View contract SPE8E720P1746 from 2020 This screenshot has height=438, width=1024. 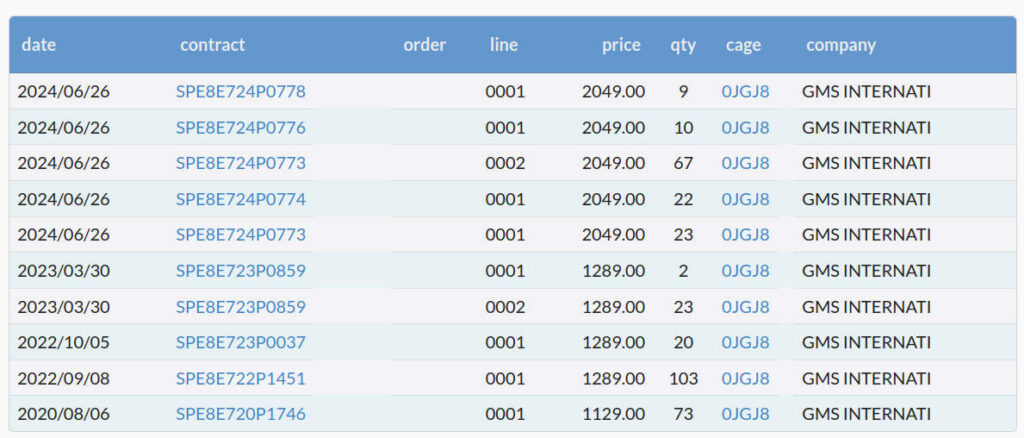(x=240, y=414)
